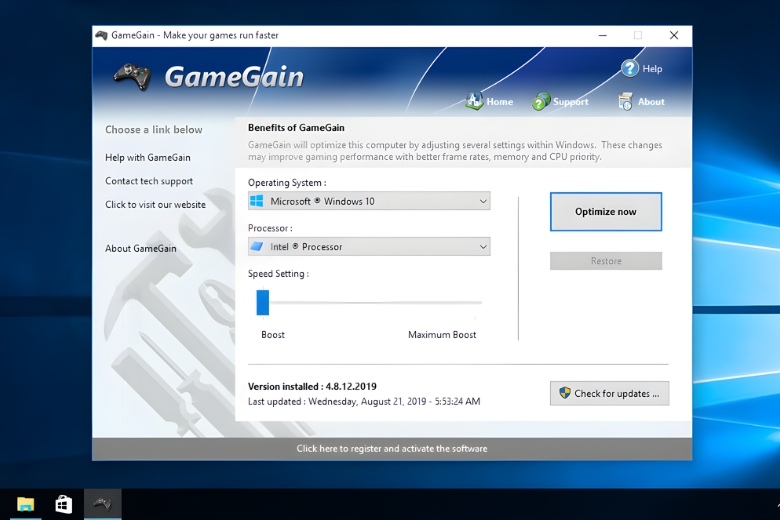Viewport: 780px width, 520px height.
Task: Click GameGain icon in the taskbar
Action: click(x=102, y=504)
